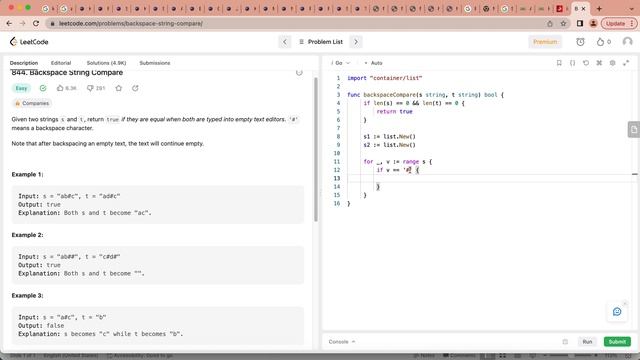Add problem to favorites star icon

click(119, 88)
